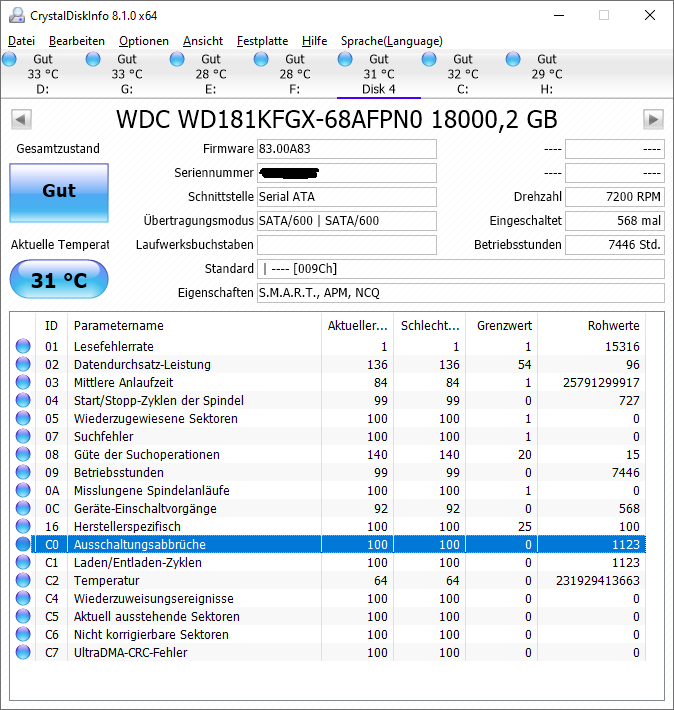Click status orb of Ausschaltungsabbrüche row
The image size is (674, 710).
23,544
